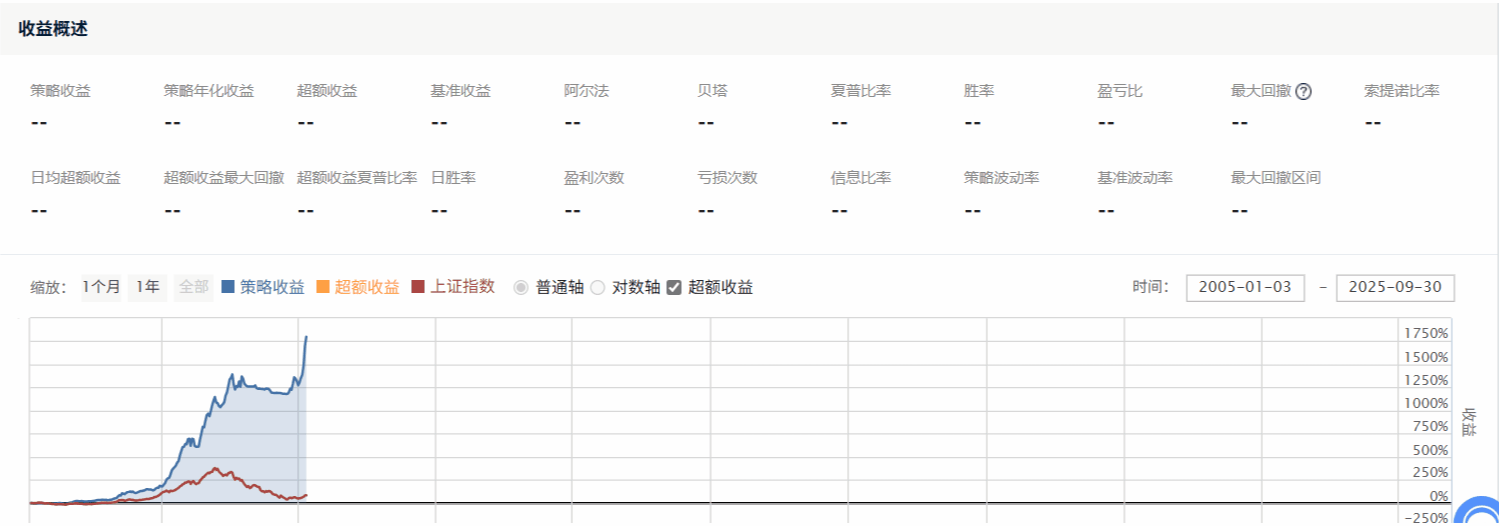Click the 收益概述 section heading
Screen dimensions: 1500x526
[x=53, y=29]
